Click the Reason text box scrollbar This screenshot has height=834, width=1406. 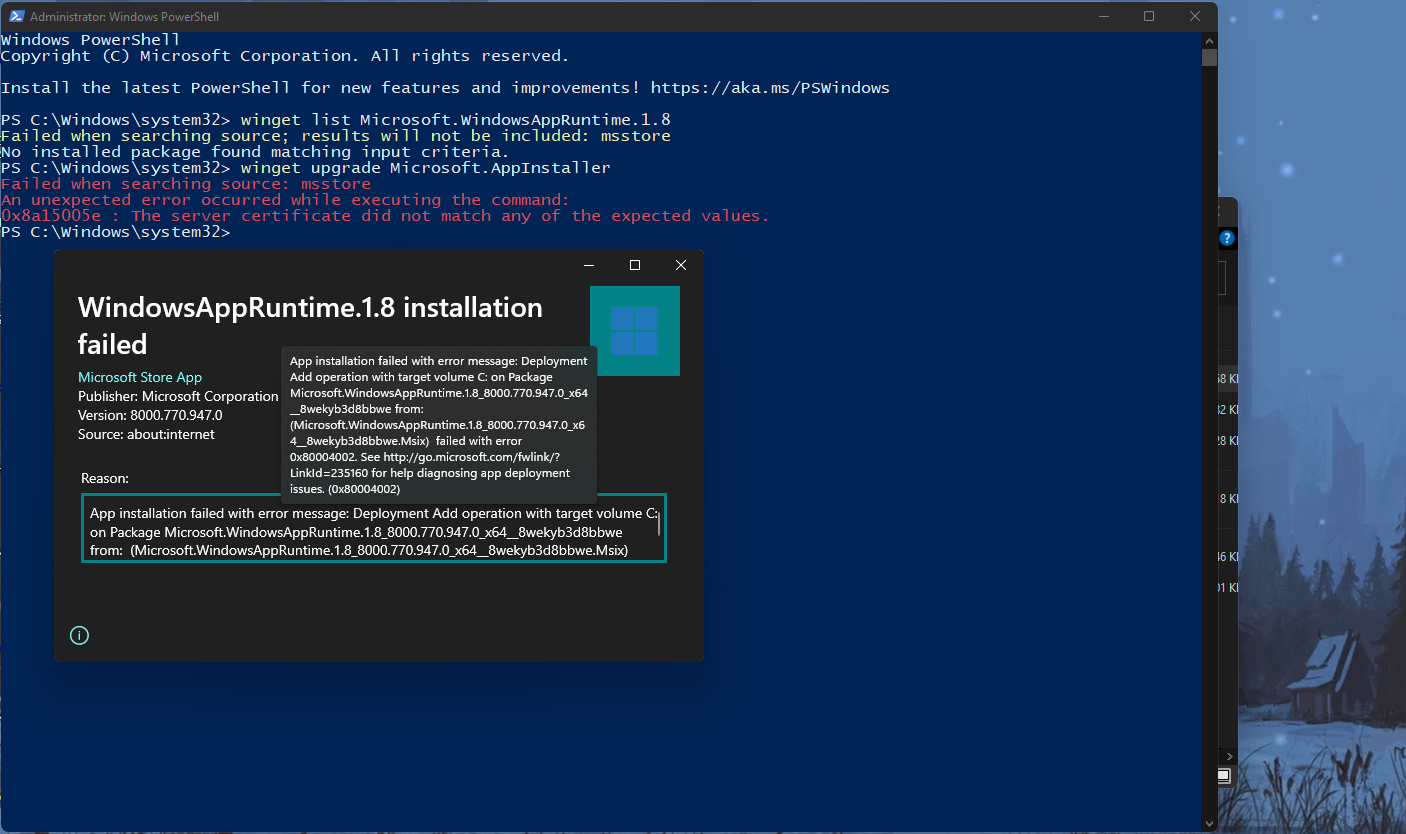(659, 528)
